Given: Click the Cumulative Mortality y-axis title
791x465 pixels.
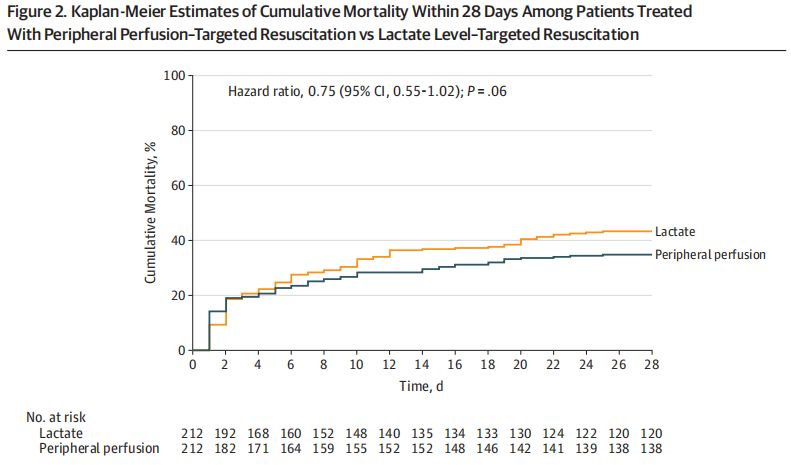Looking at the screenshot, I should (152, 212).
